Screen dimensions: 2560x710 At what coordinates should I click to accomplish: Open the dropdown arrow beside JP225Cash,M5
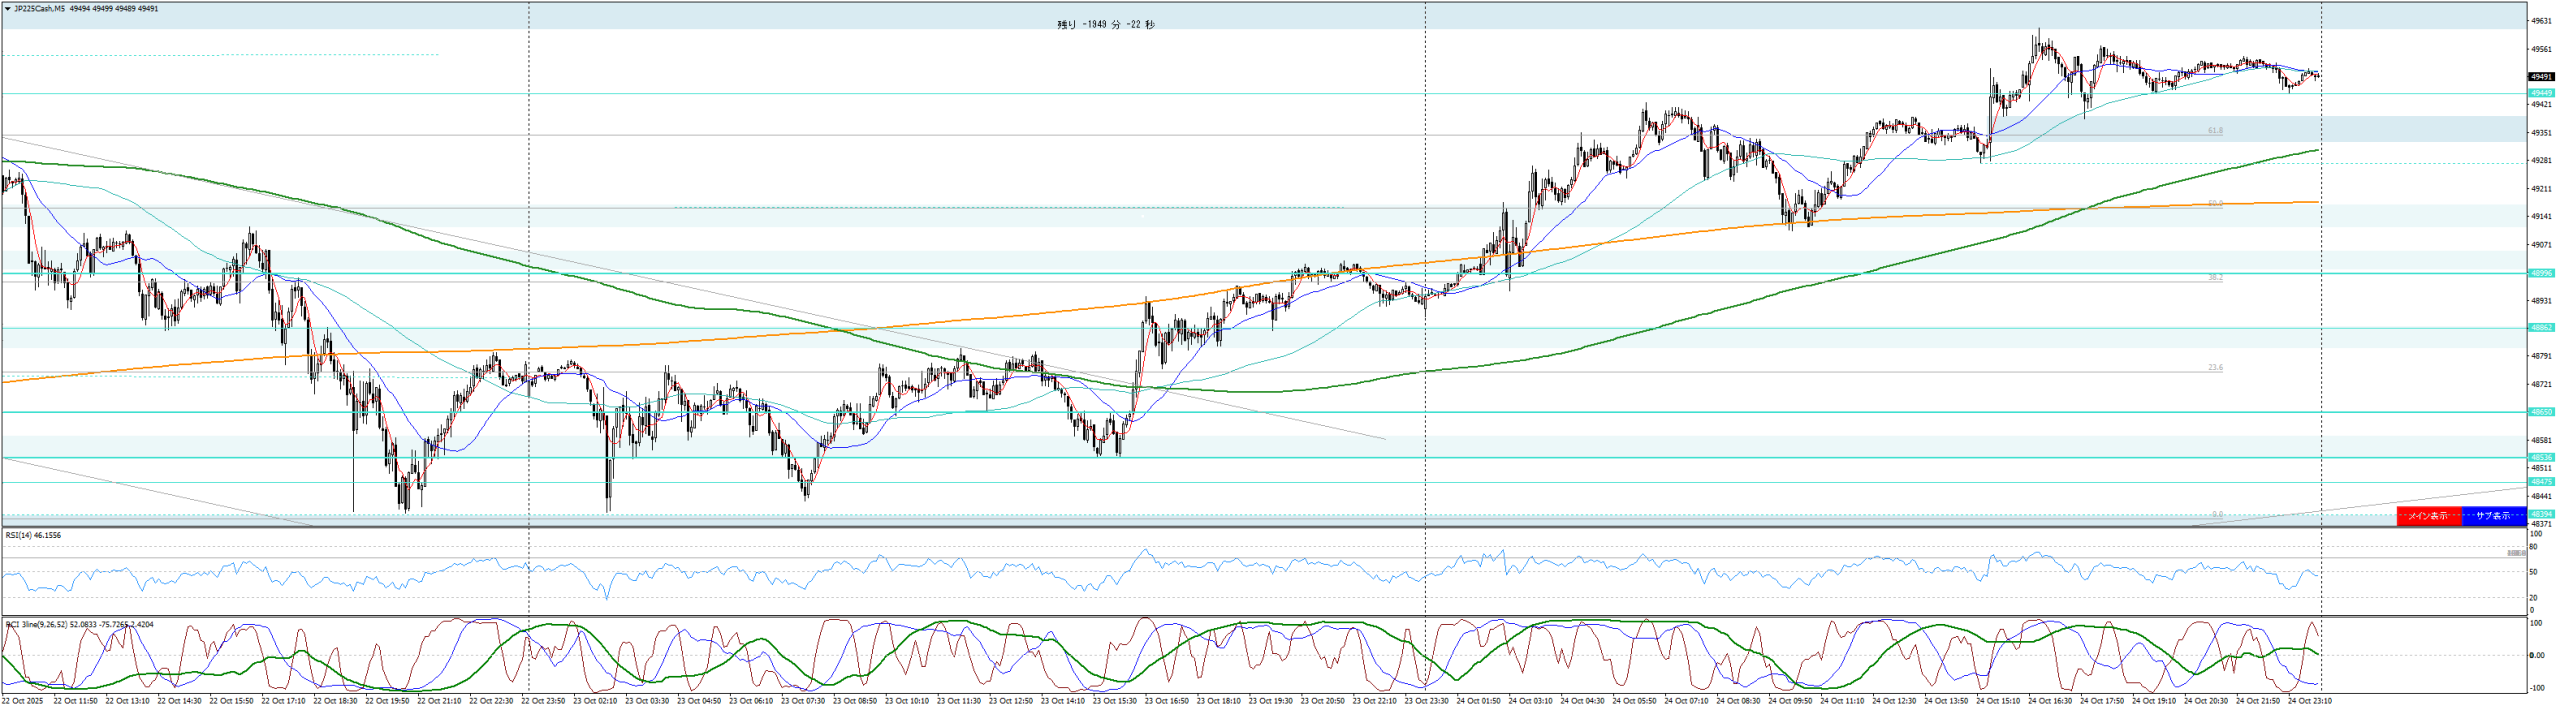pyautogui.click(x=8, y=9)
